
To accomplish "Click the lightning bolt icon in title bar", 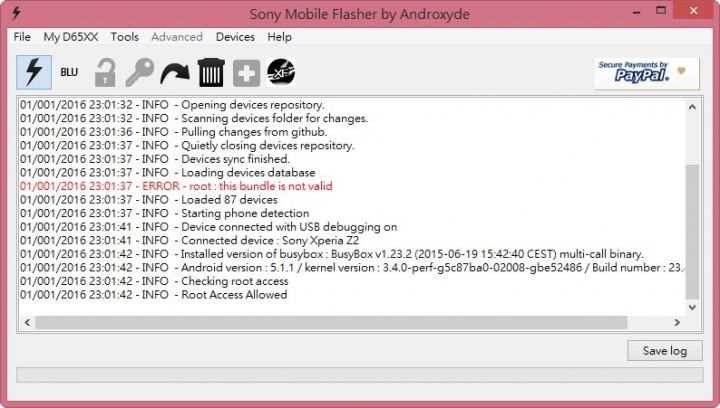I will [x=16, y=13].
